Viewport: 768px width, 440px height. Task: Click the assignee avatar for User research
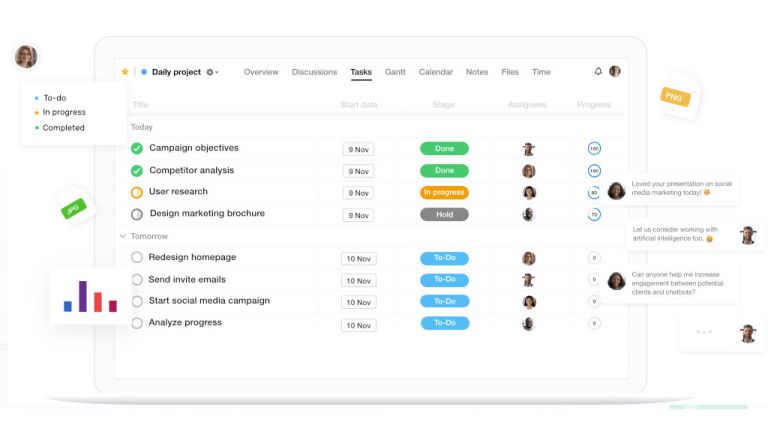(529, 192)
